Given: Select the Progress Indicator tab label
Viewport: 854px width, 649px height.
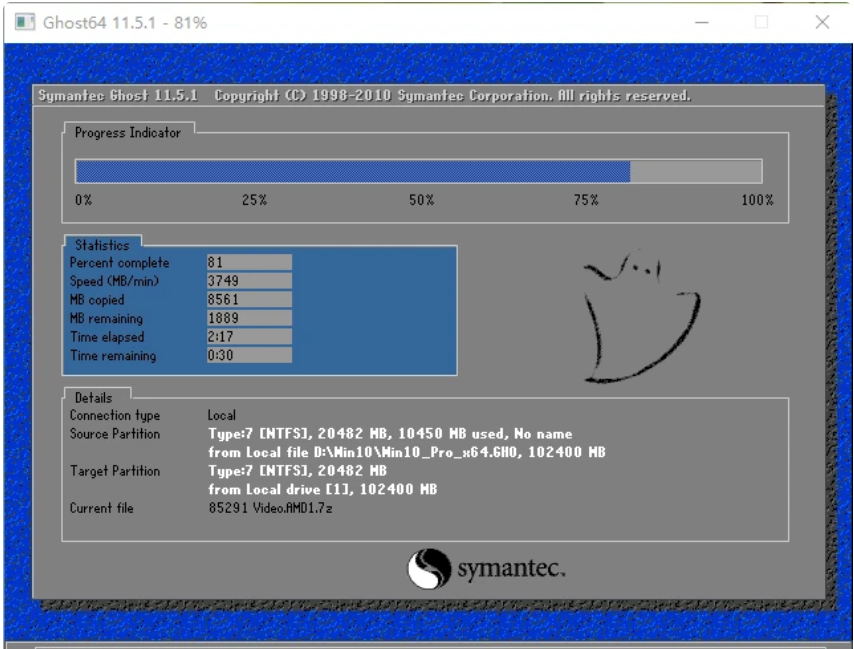Looking at the screenshot, I should [128, 133].
